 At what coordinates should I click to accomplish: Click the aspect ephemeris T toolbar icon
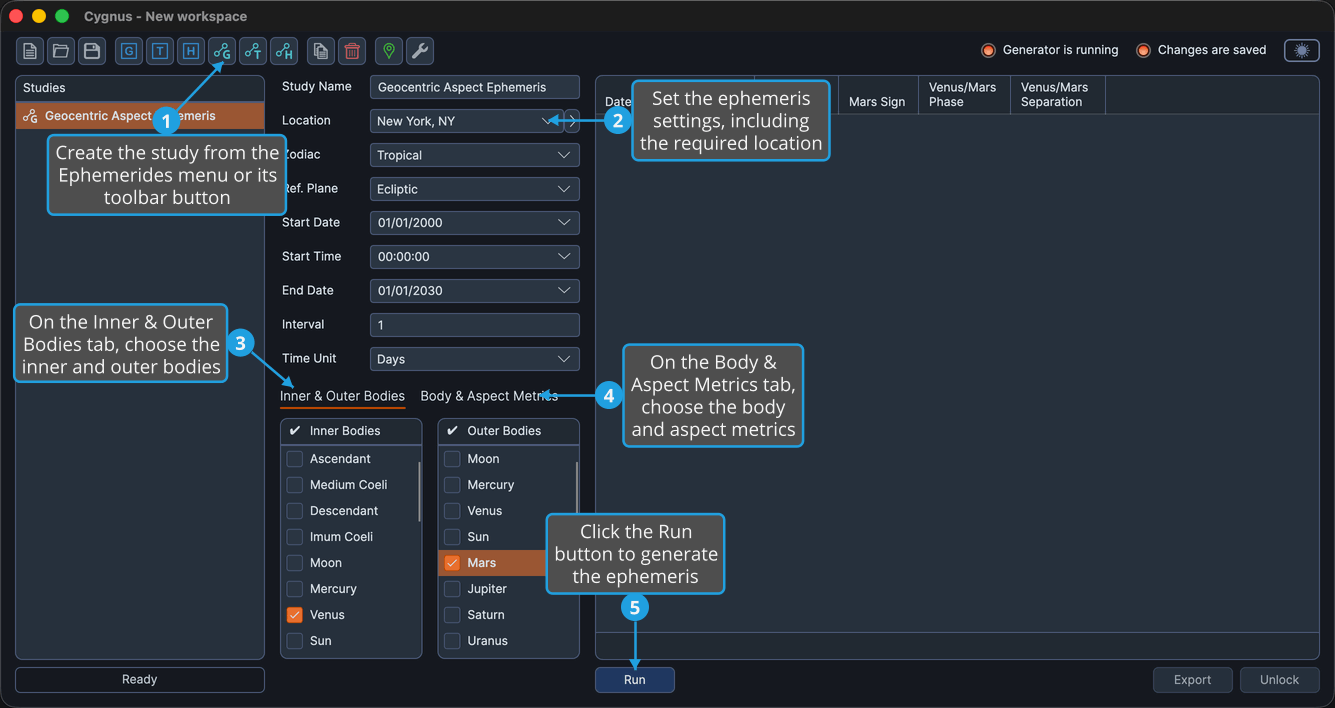click(x=253, y=51)
